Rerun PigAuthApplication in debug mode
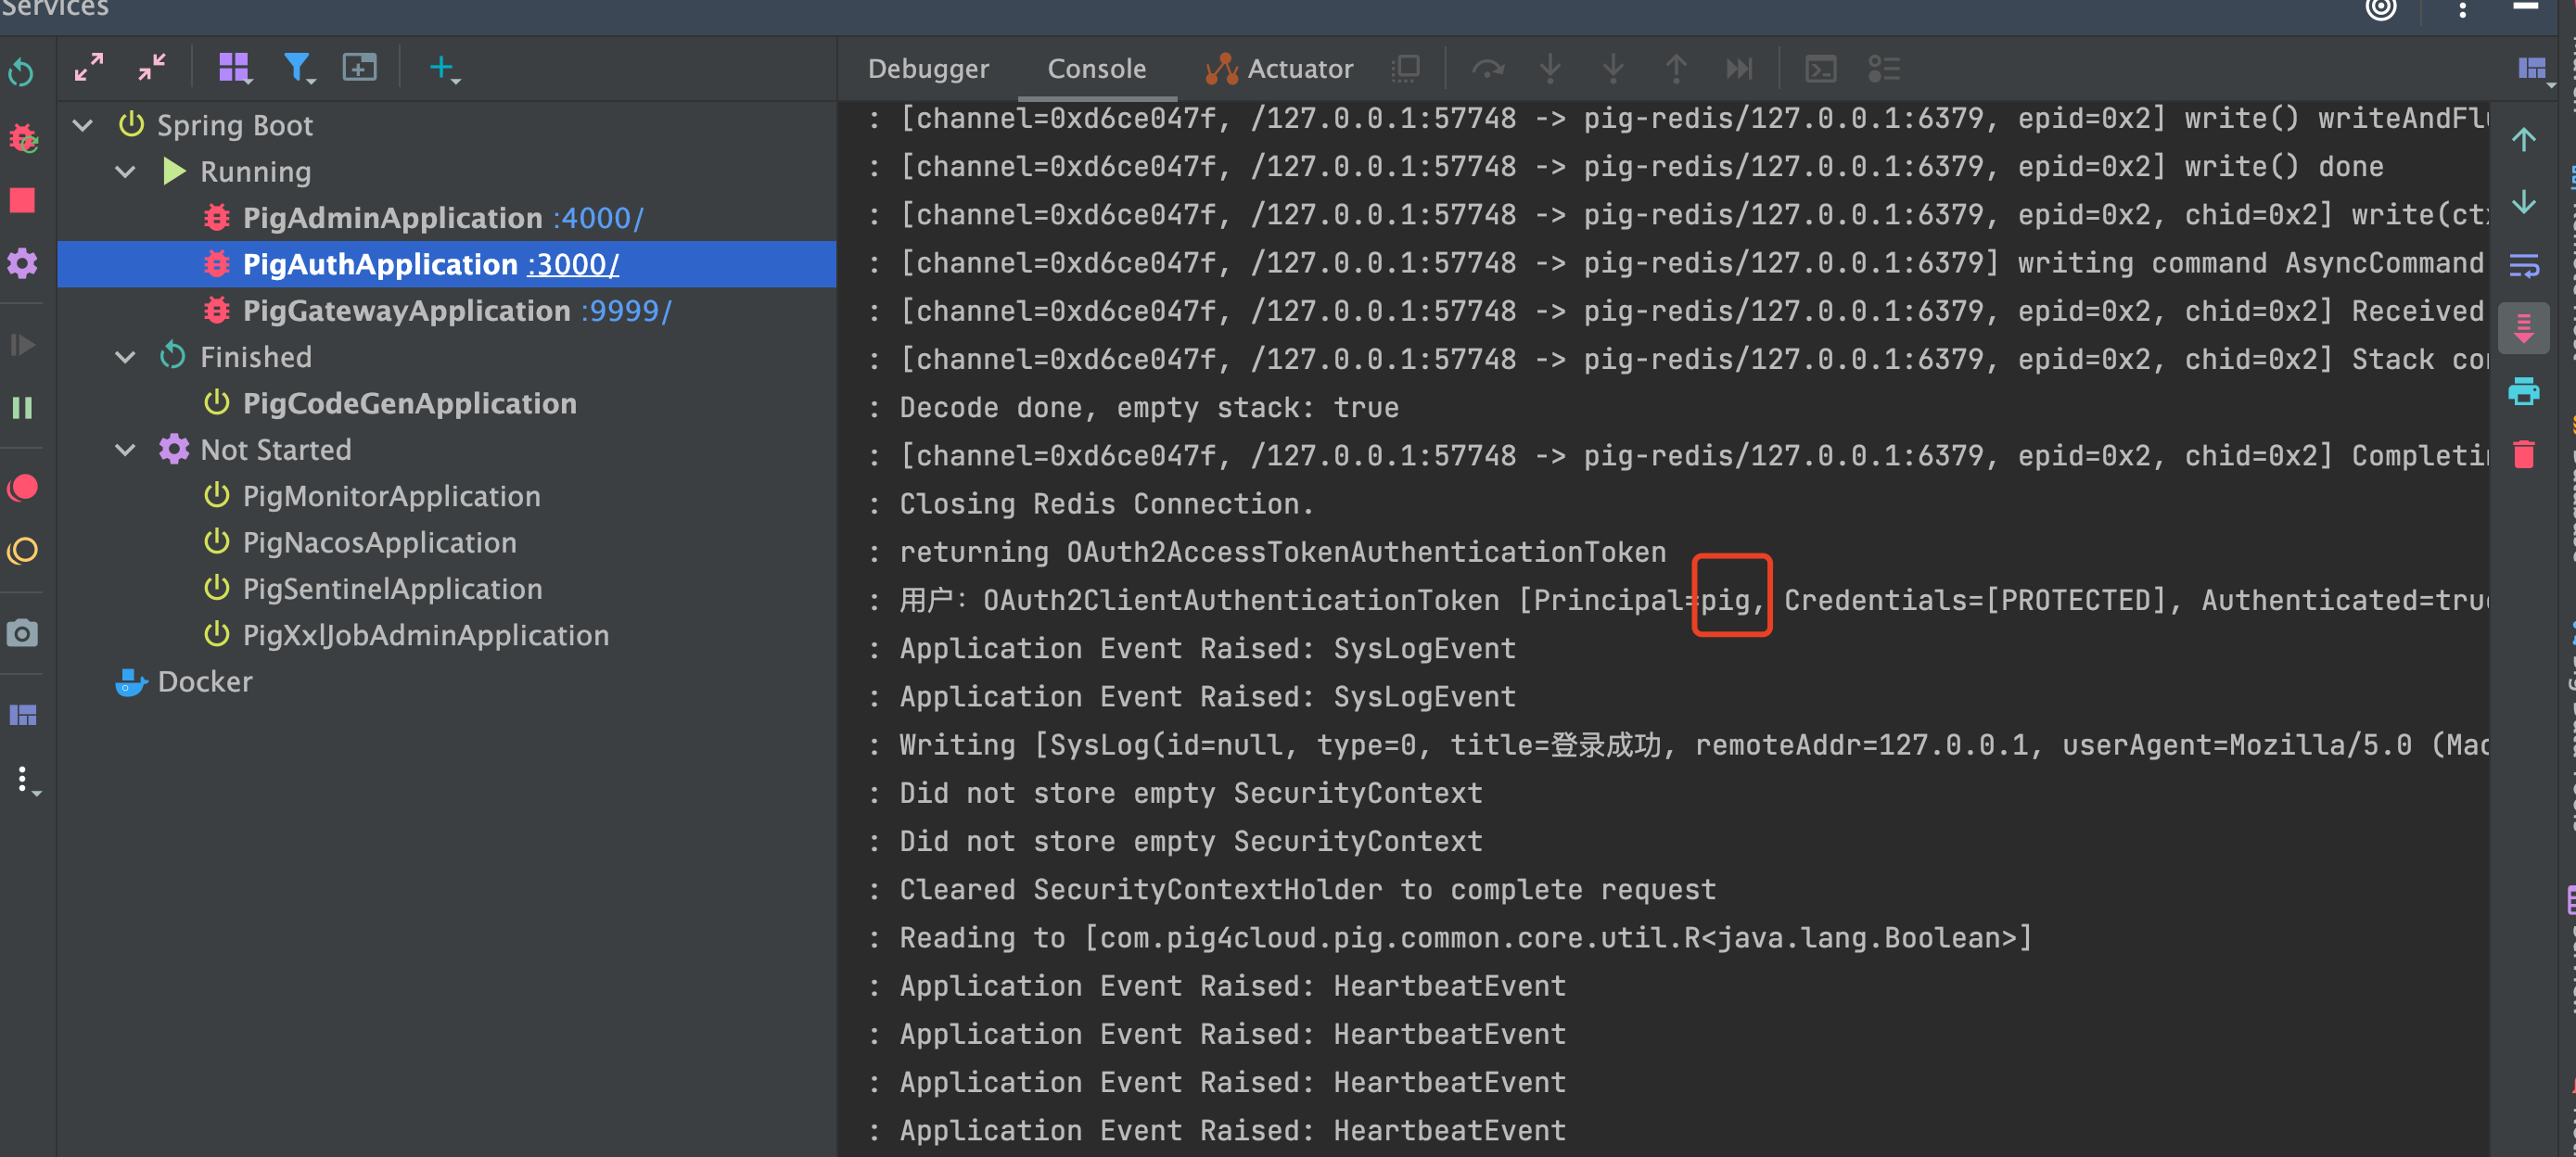Viewport: 2576px width, 1157px height. coord(22,139)
